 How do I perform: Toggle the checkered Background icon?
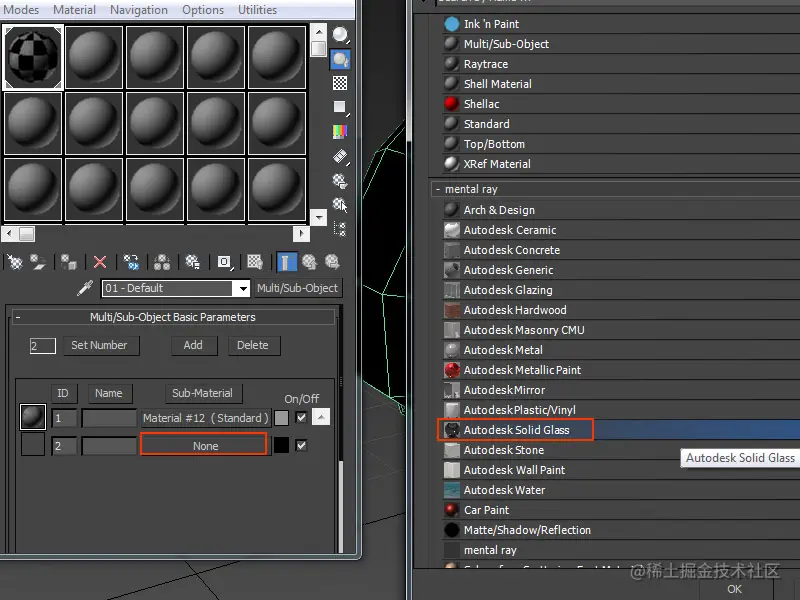(340, 83)
